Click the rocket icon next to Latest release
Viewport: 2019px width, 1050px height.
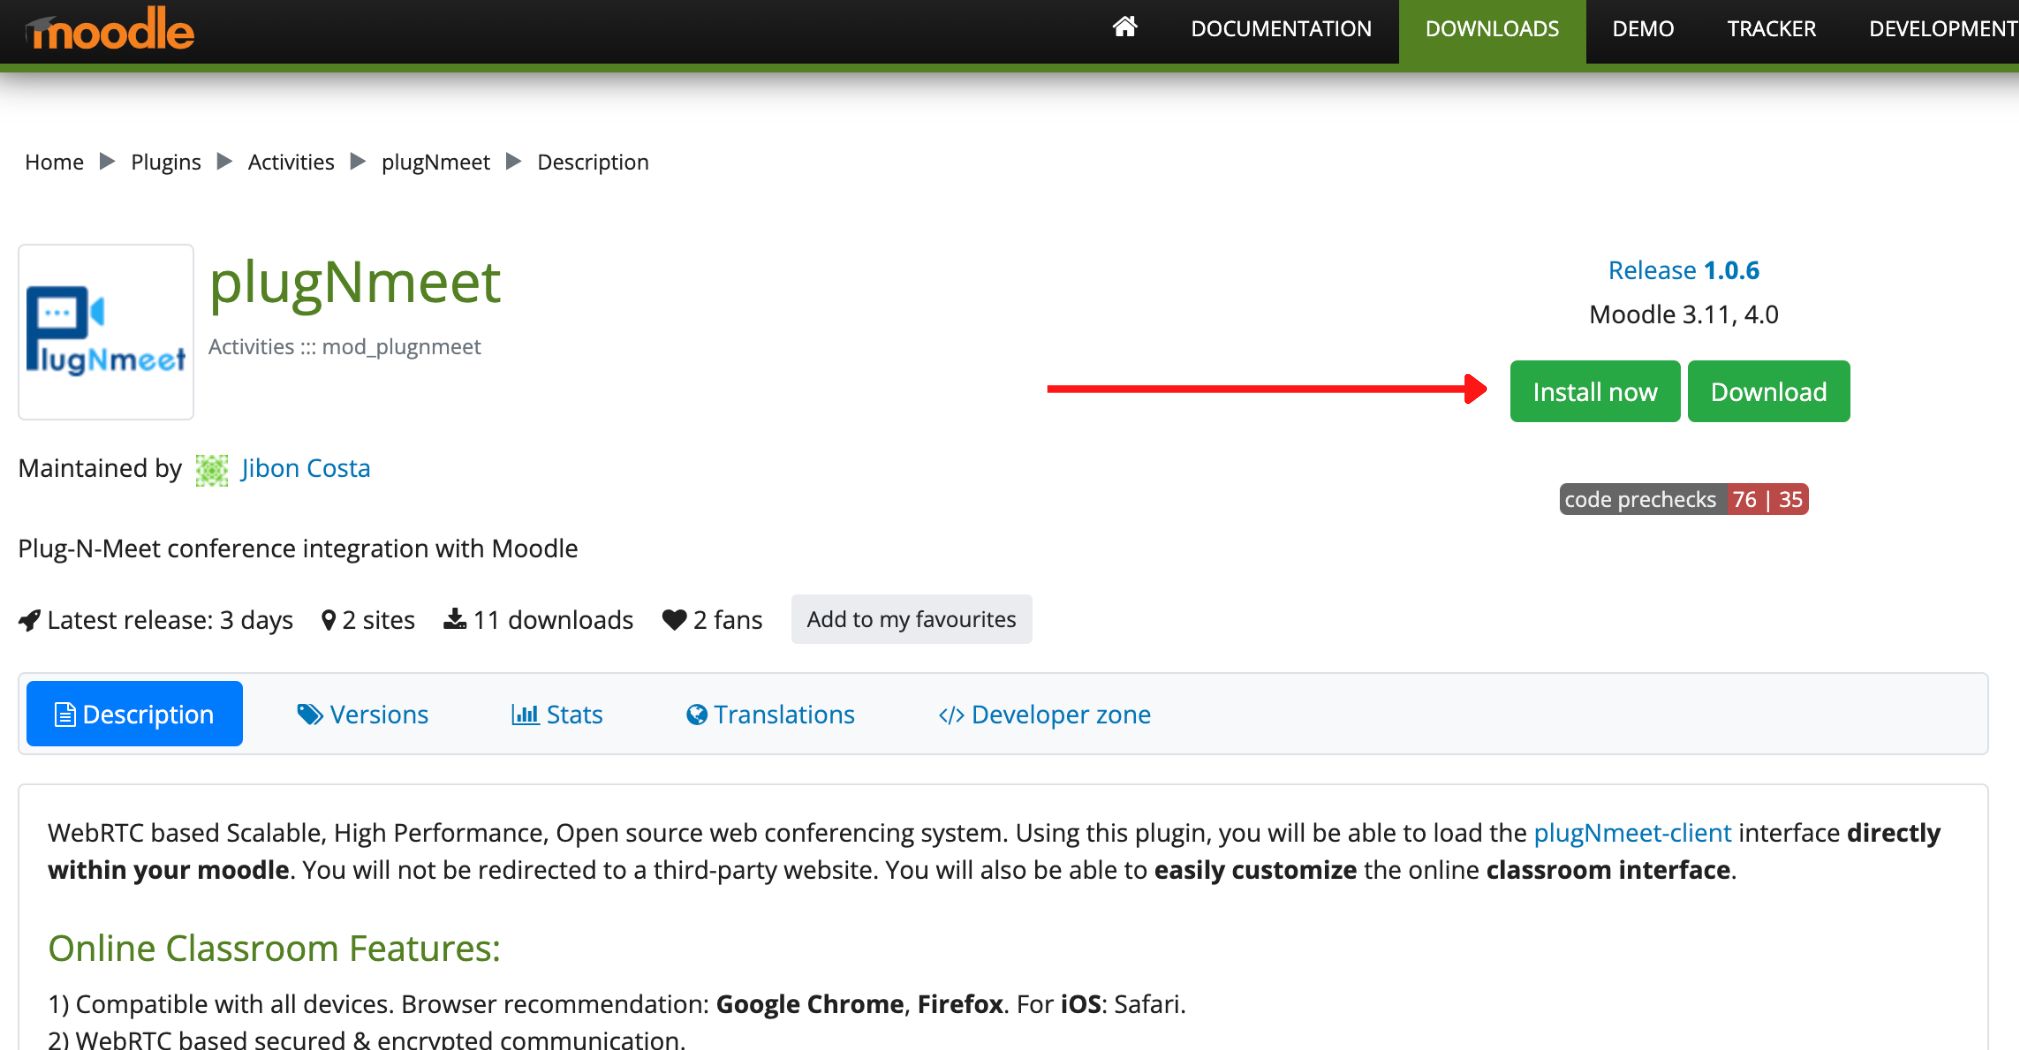coord(29,619)
